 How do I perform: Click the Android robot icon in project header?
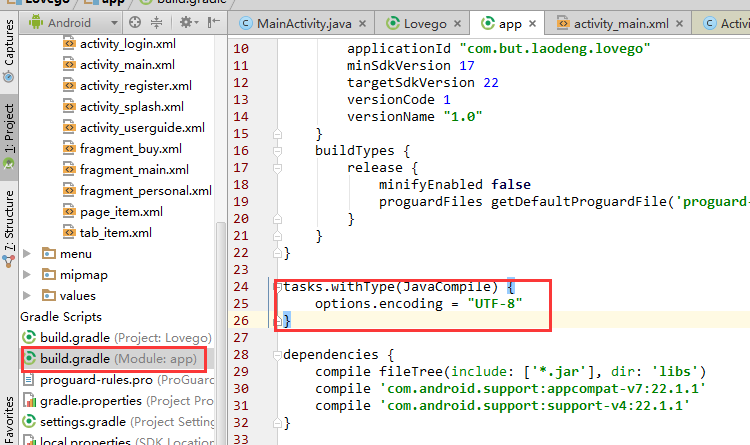(36, 22)
